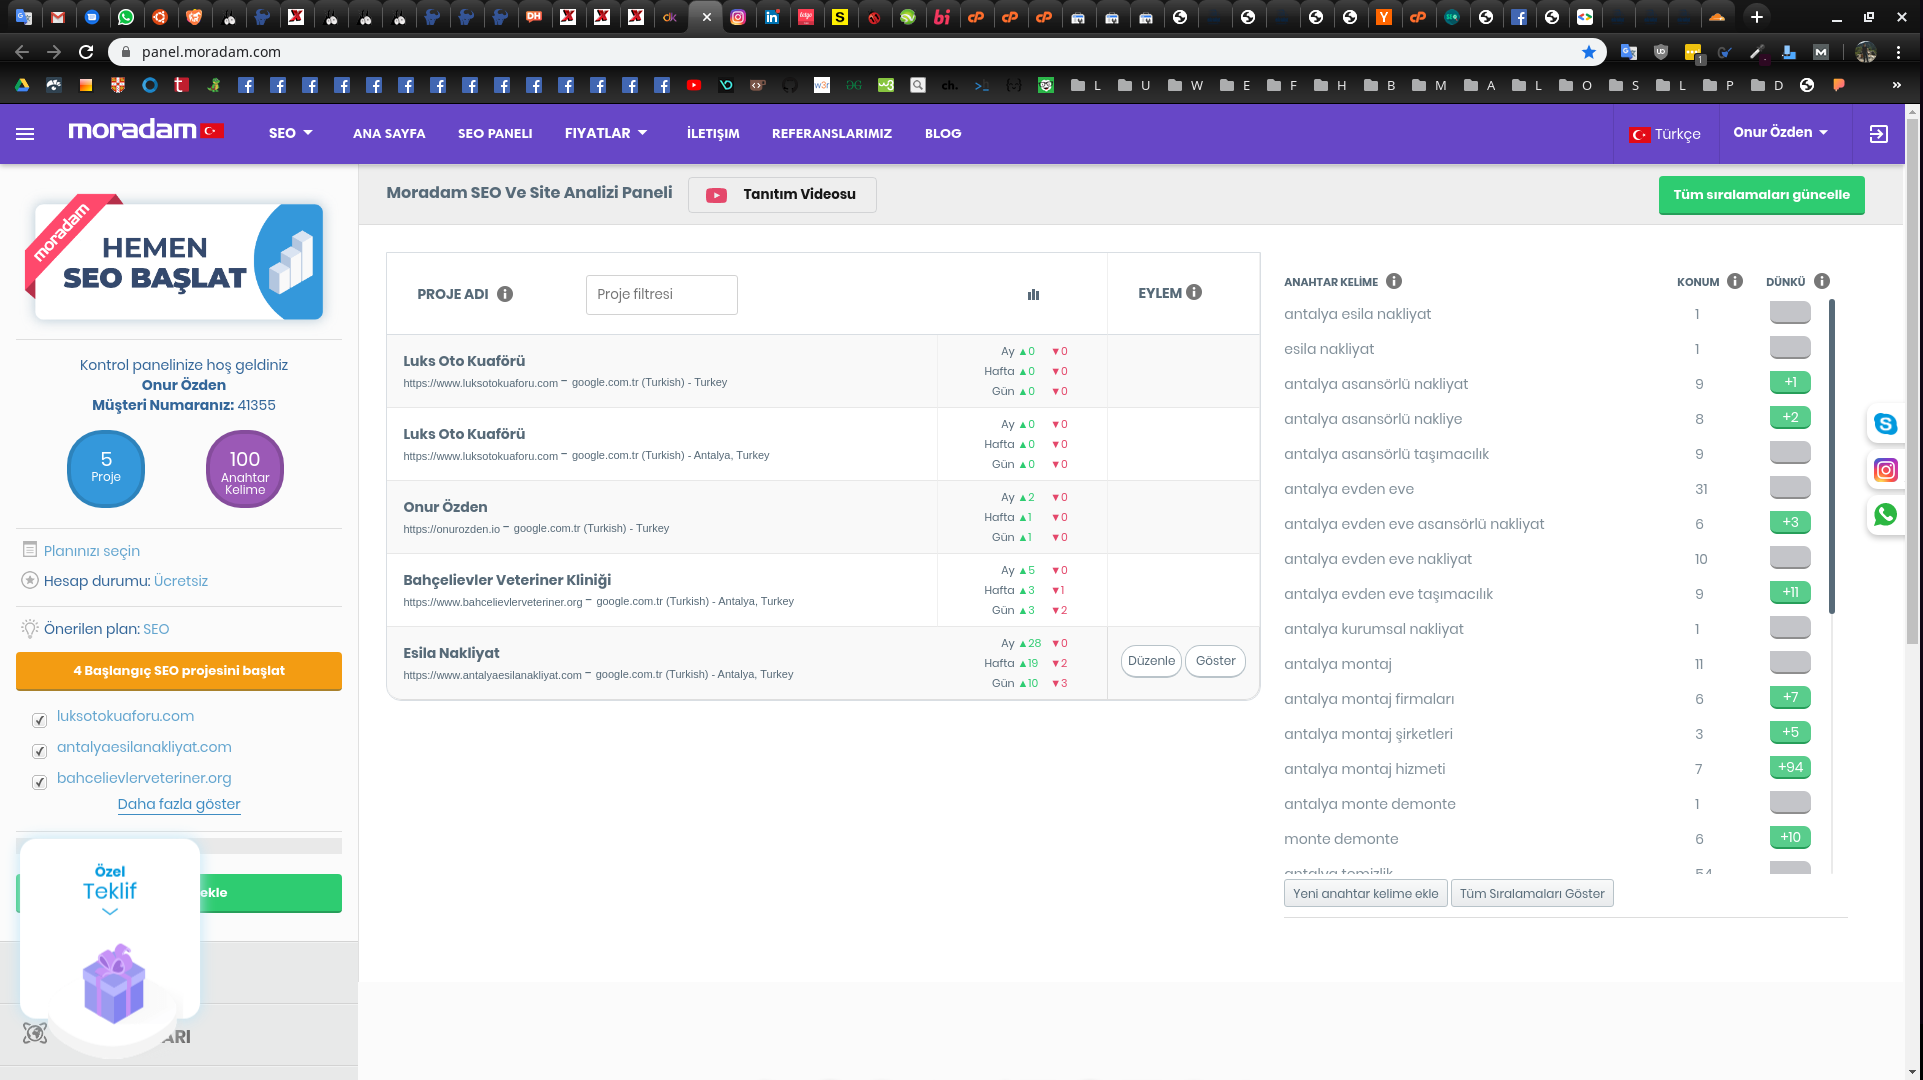The height and width of the screenshot is (1080, 1923).
Task: Click 4 Başlangıç SEO projesini başlat button
Action: 179,671
